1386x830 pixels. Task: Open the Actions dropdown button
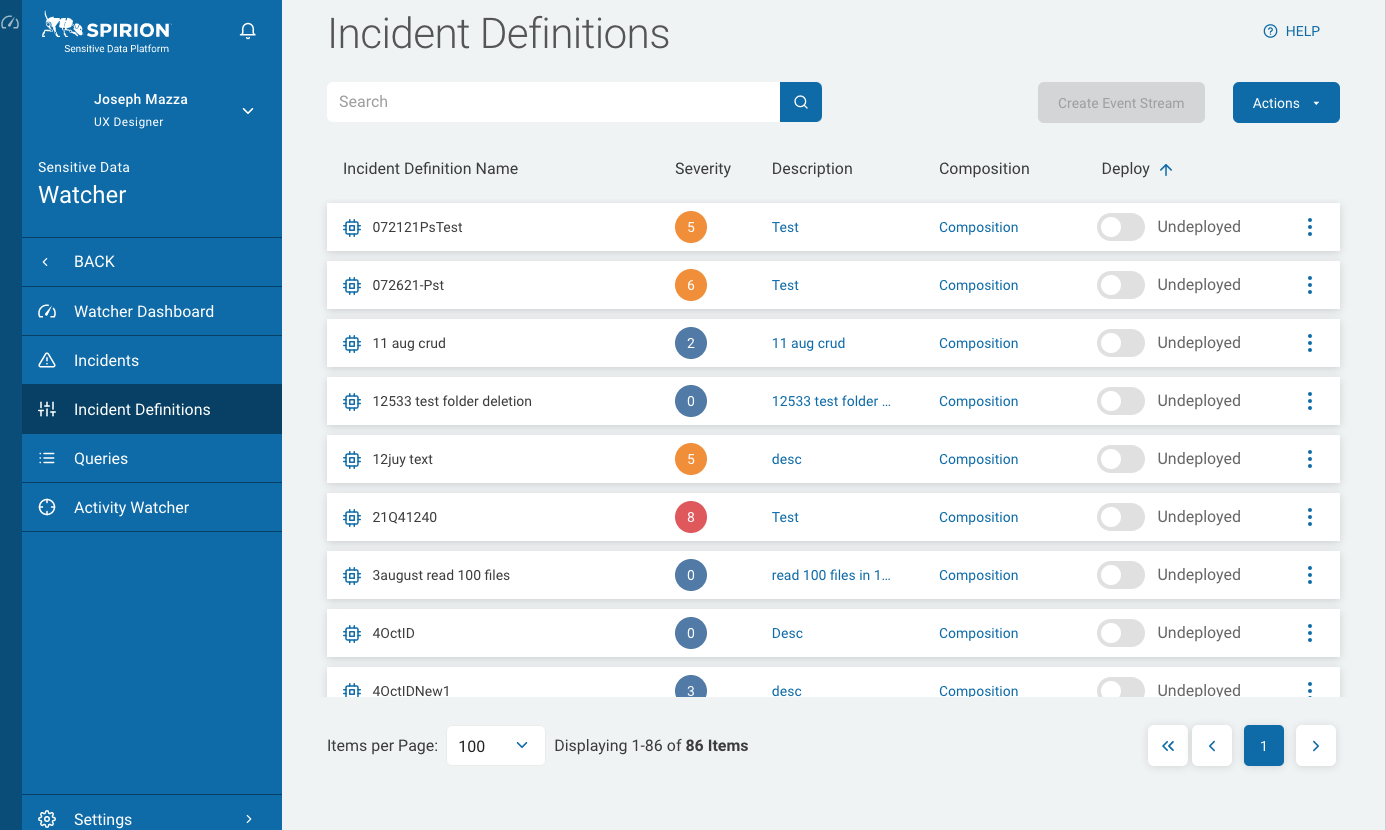[1285, 103]
